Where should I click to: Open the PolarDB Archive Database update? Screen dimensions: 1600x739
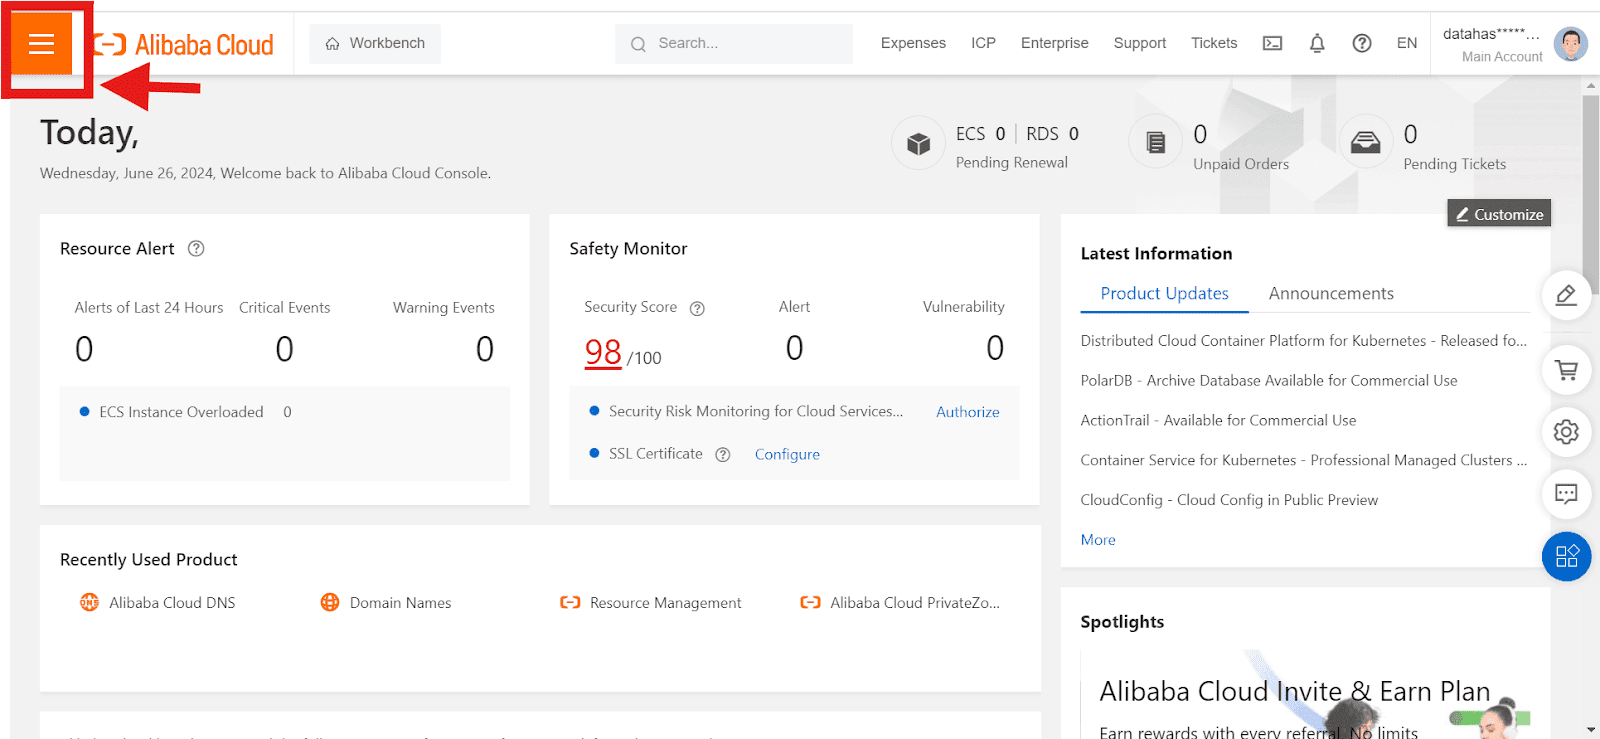pos(1268,381)
